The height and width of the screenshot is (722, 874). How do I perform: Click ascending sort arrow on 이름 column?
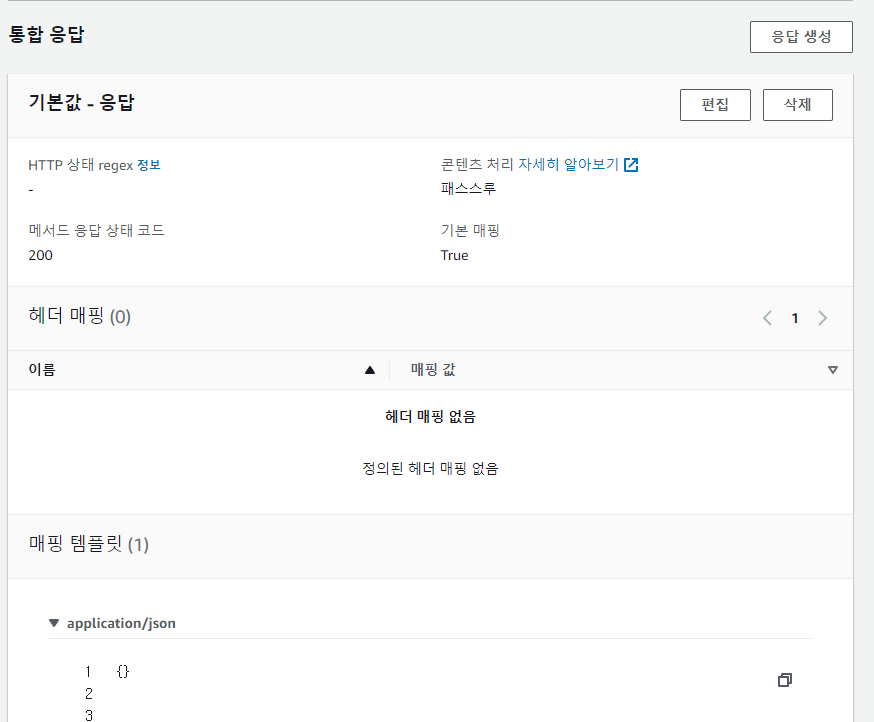click(370, 370)
